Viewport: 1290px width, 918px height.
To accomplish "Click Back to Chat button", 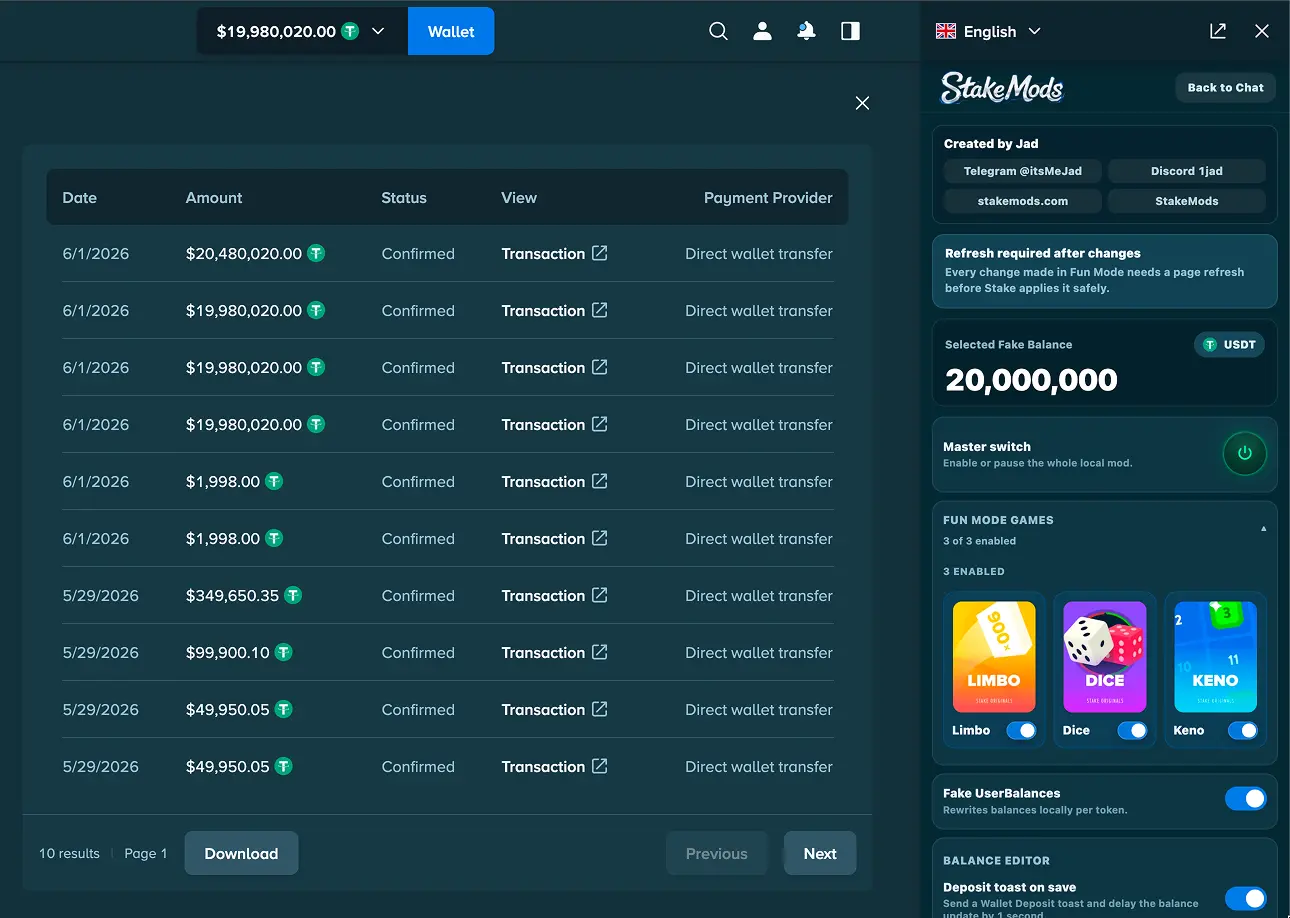I will click(1225, 87).
